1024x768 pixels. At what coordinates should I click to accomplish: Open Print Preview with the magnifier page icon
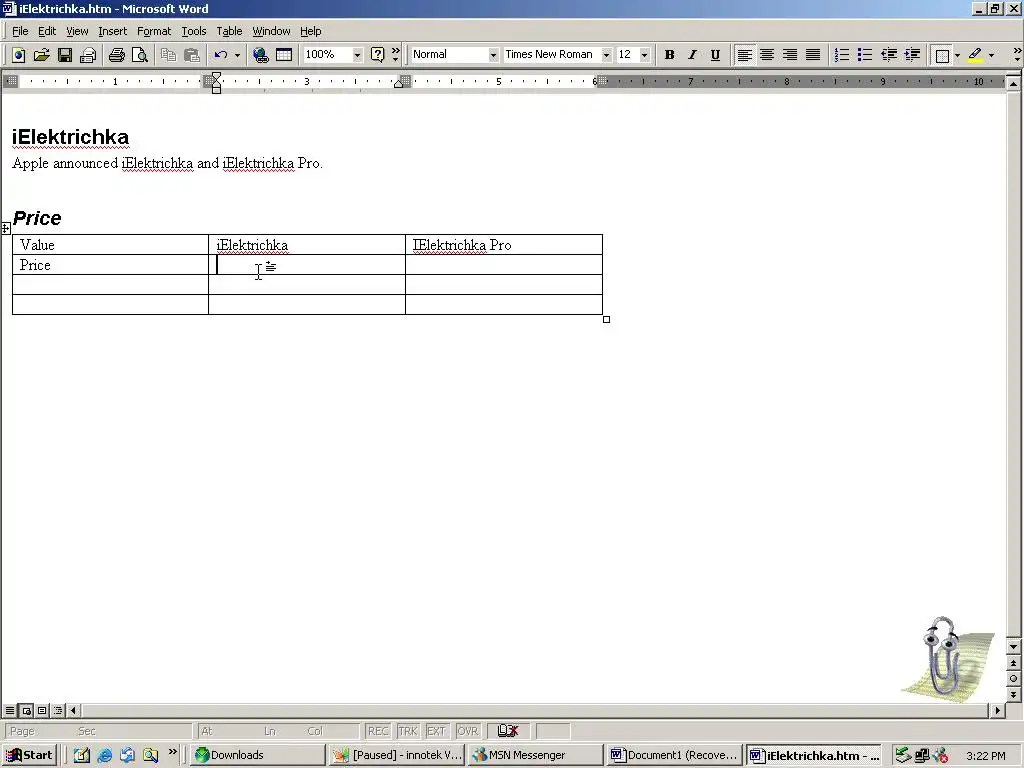point(140,55)
